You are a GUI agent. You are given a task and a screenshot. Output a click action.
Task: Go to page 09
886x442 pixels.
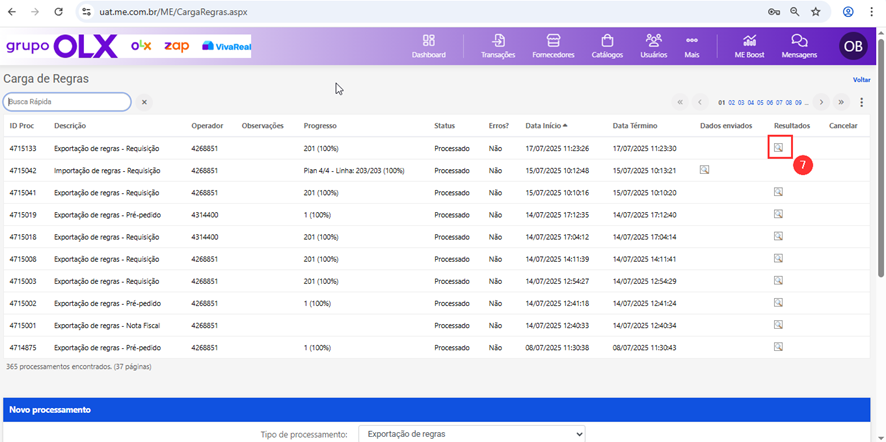pos(798,103)
